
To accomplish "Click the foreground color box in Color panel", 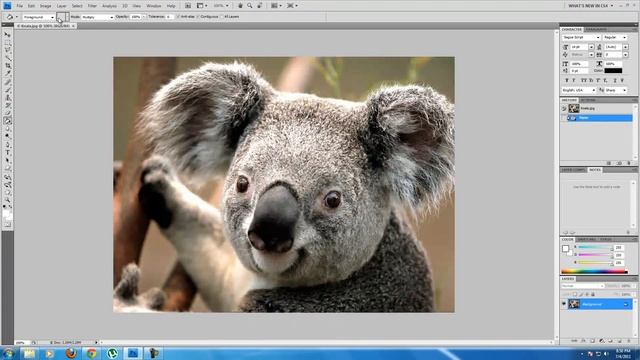I will [x=565, y=248].
